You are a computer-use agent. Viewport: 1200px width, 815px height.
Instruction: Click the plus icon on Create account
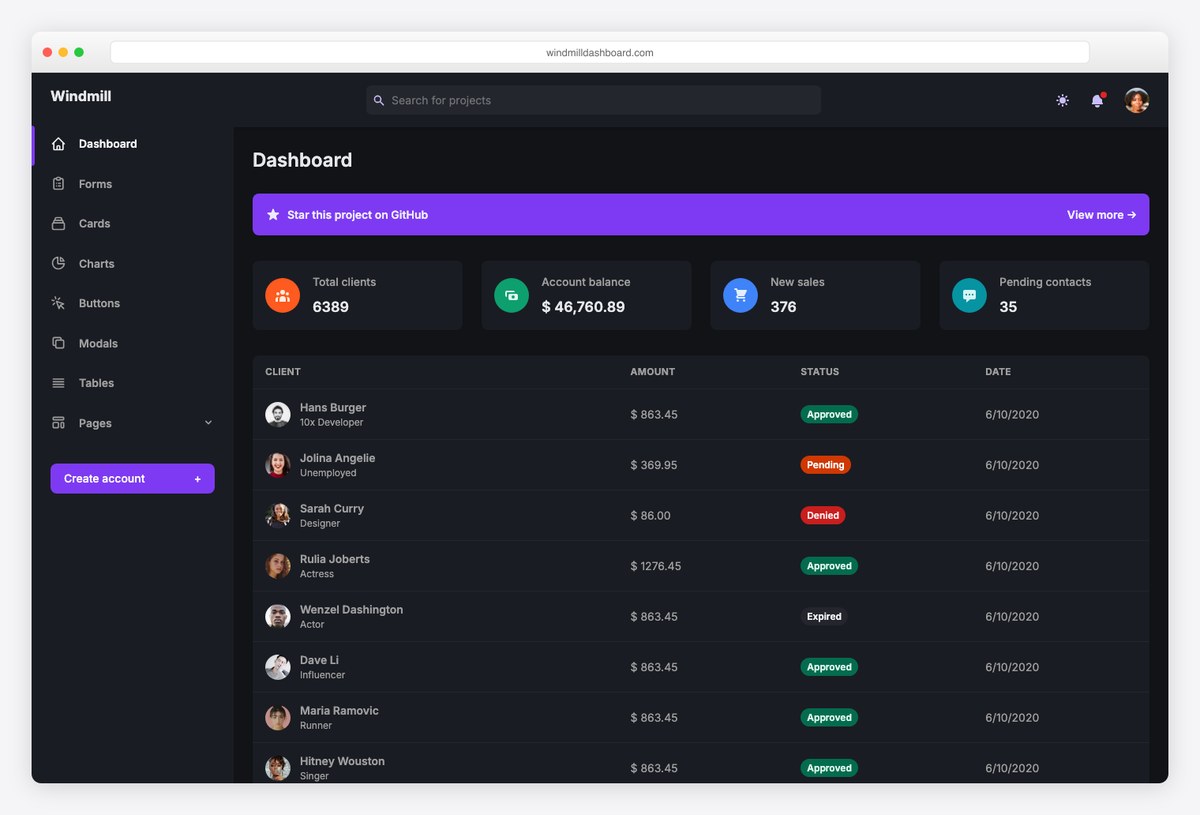(x=198, y=479)
